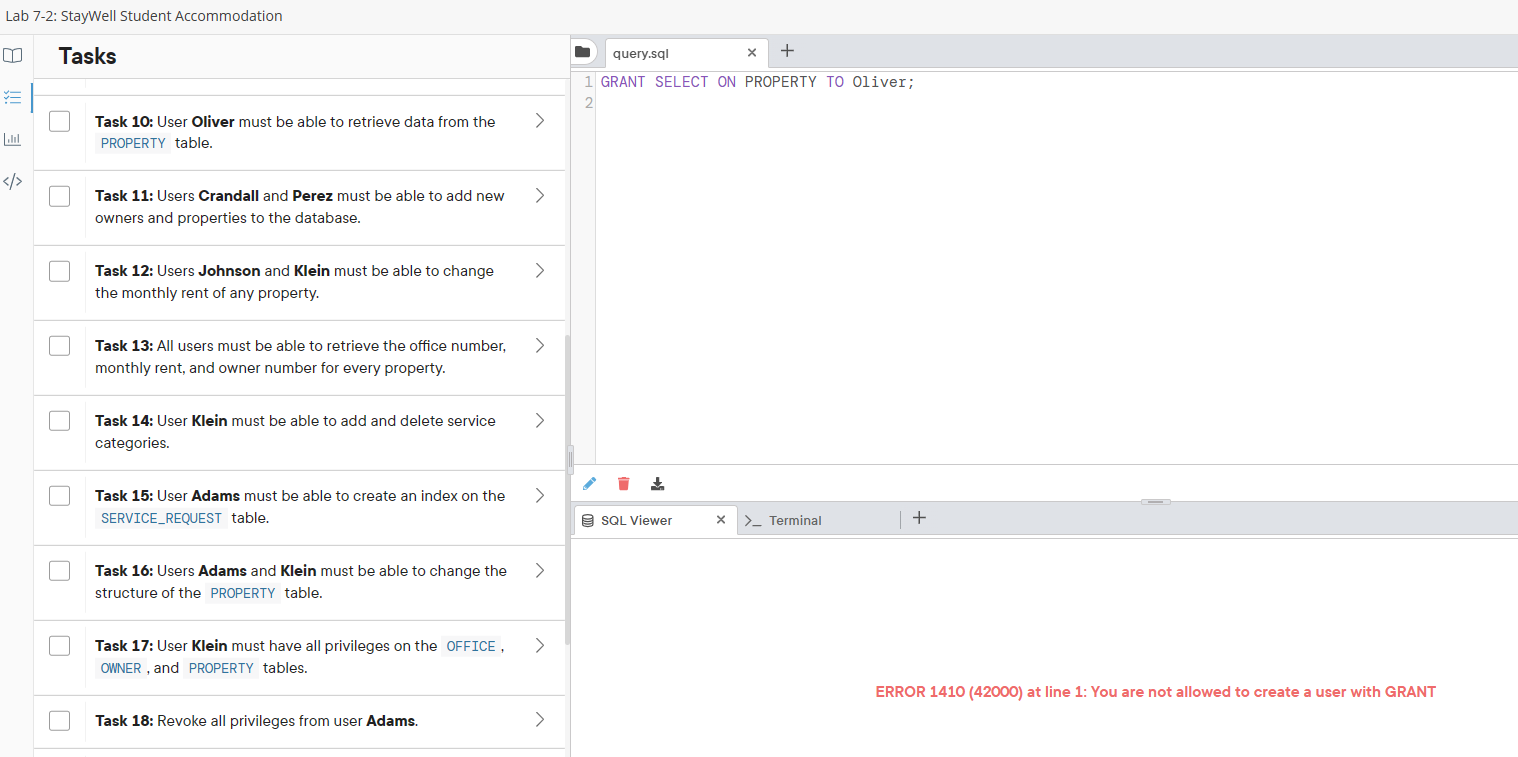
Task: Check the Task 16 checkbox
Action: (60, 571)
